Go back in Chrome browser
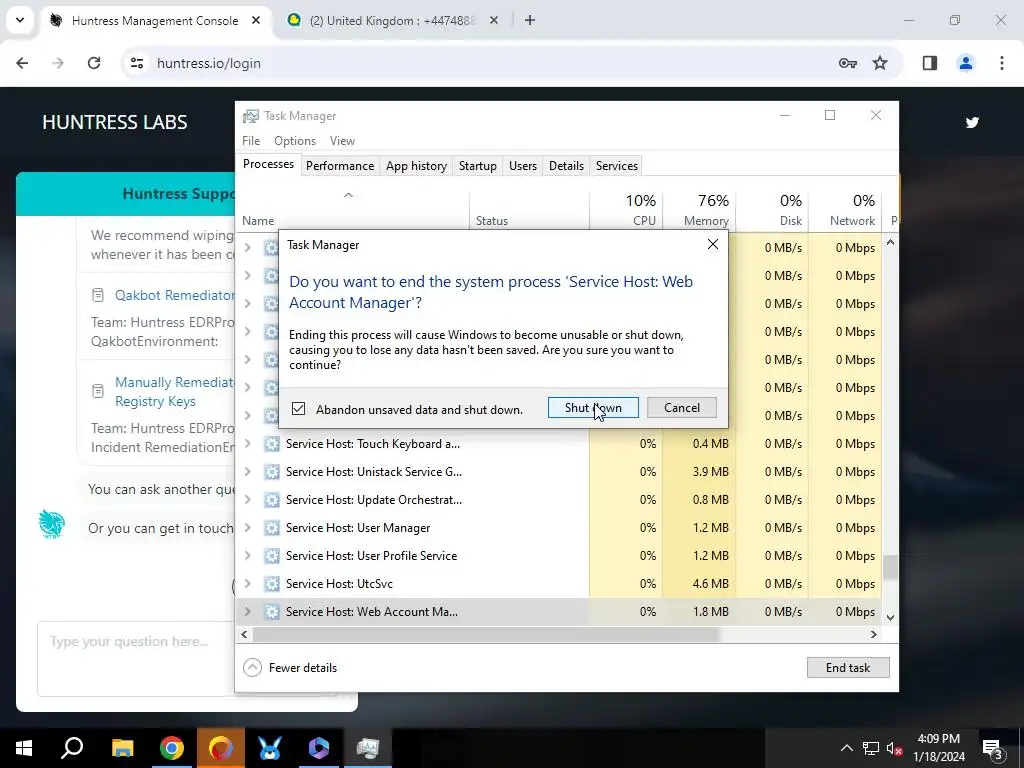 pos(22,63)
